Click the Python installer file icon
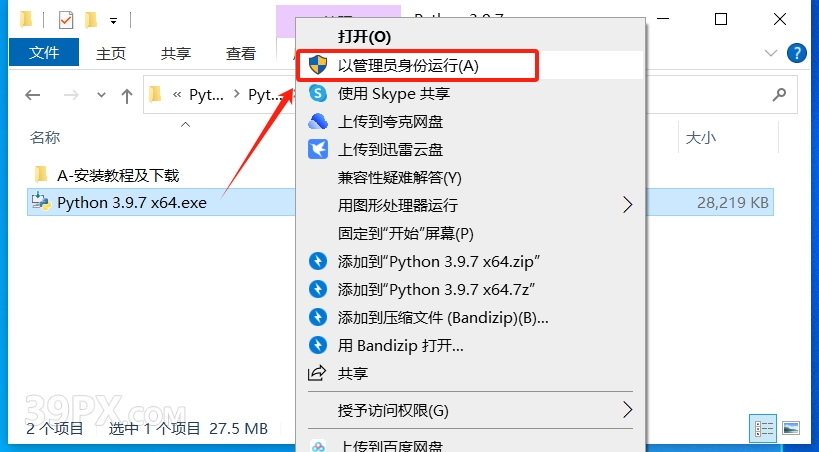The width and height of the screenshot is (819, 452). [x=41, y=202]
